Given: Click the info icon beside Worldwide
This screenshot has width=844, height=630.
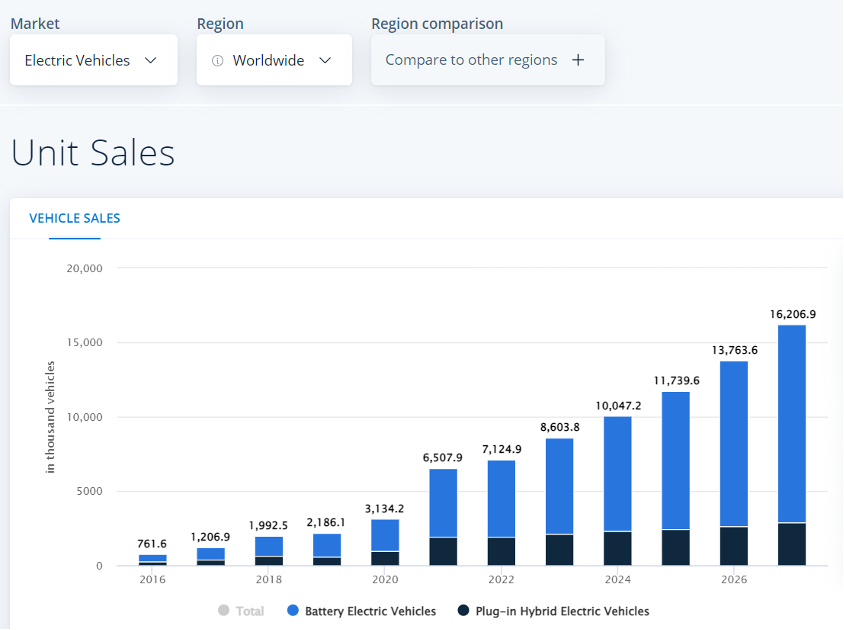Looking at the screenshot, I should coord(217,61).
